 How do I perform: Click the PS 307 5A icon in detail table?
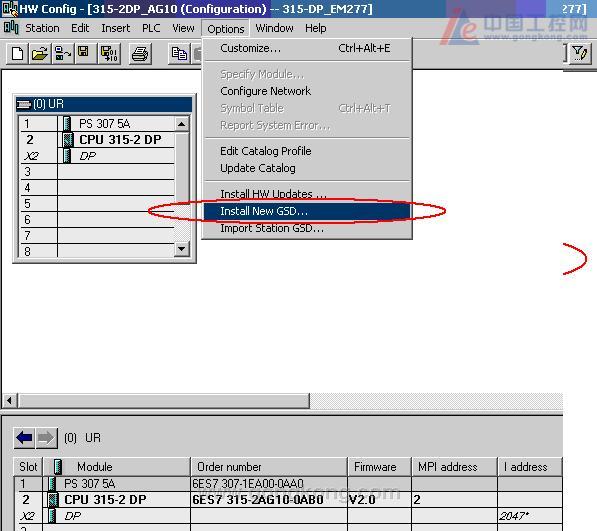pyautogui.click(x=53, y=483)
